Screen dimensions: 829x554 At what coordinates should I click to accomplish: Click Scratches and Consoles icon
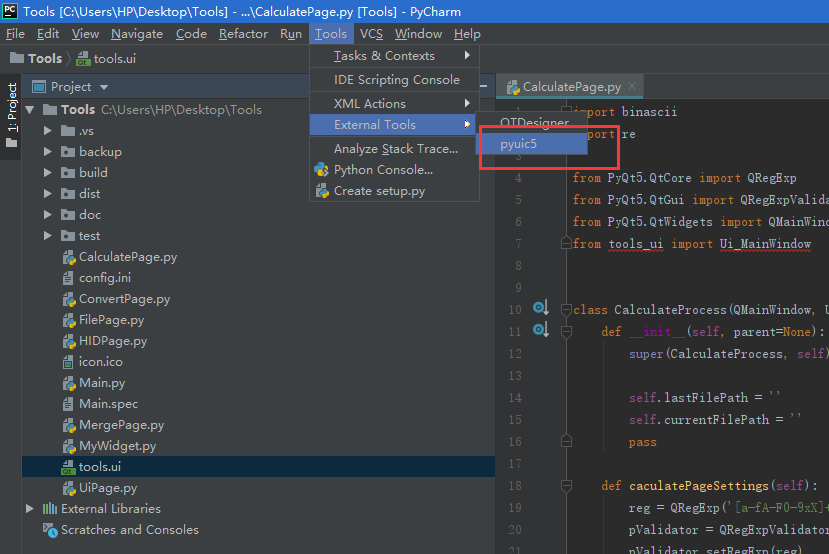coord(50,530)
